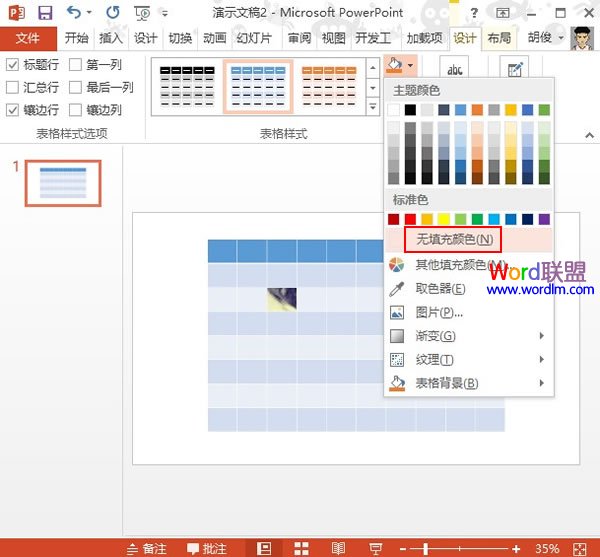Screen dimensions: 600x557
Task: Click the picture-filled table cell
Action: [x=282, y=299]
